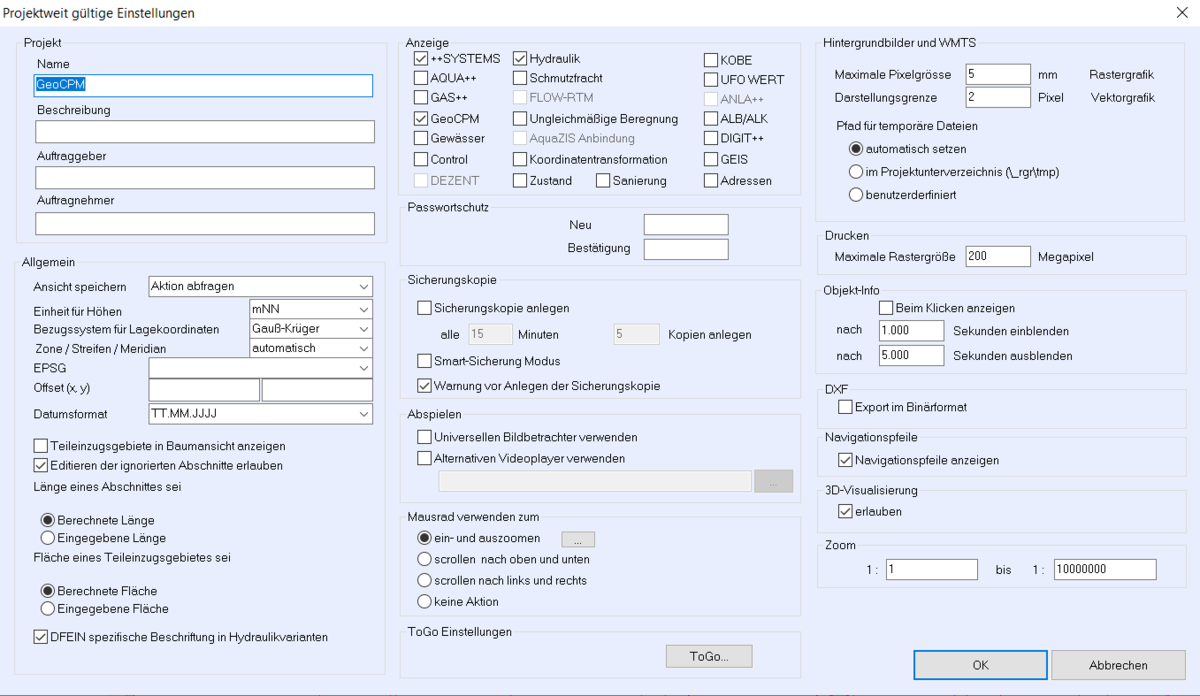Image resolution: width=1200 pixels, height=696 pixels.
Task: Click the project Name input field
Action: pos(204,86)
